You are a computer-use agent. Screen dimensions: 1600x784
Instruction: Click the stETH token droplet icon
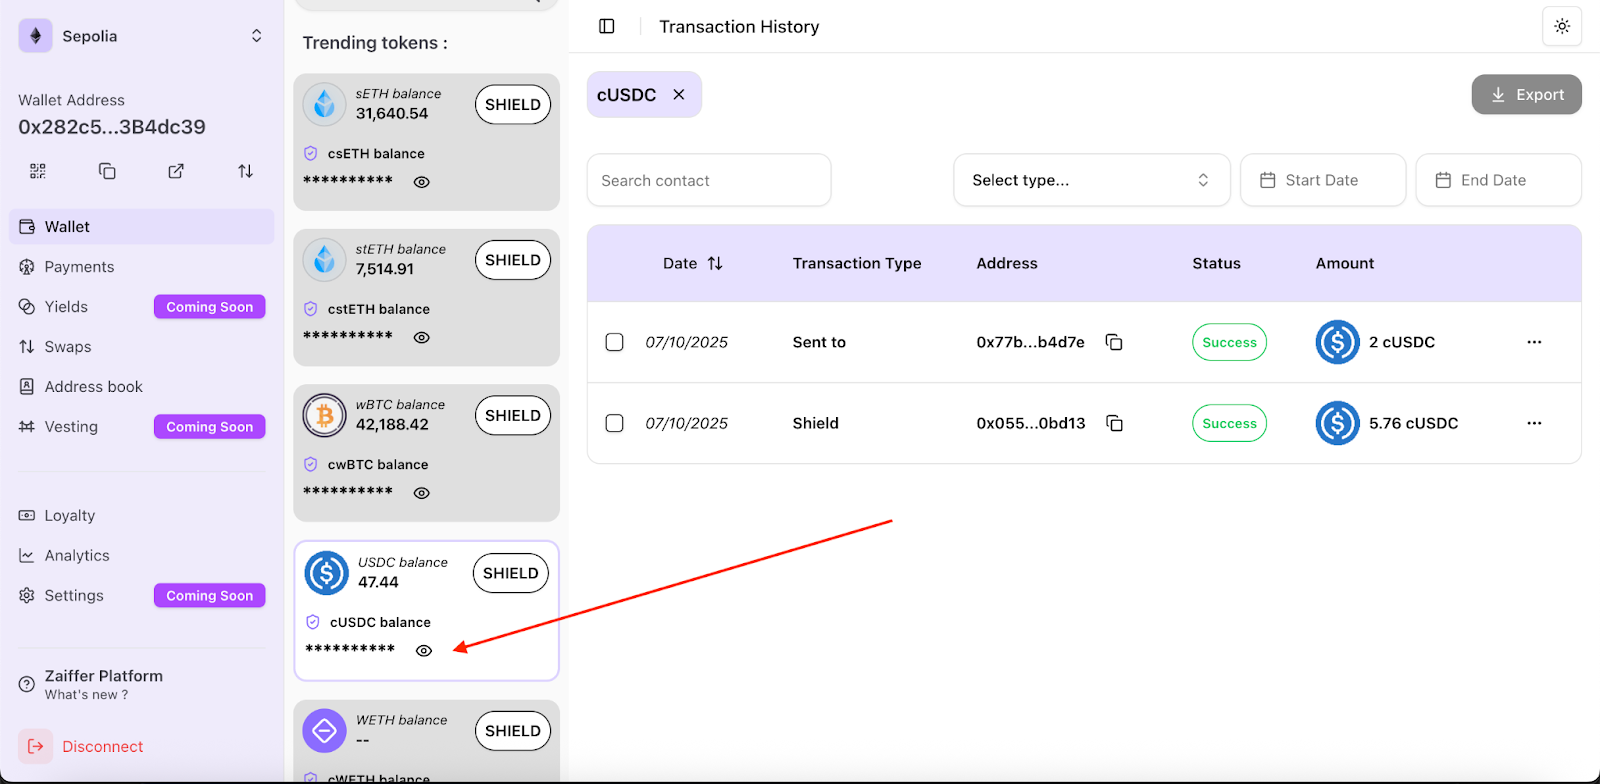coord(324,259)
